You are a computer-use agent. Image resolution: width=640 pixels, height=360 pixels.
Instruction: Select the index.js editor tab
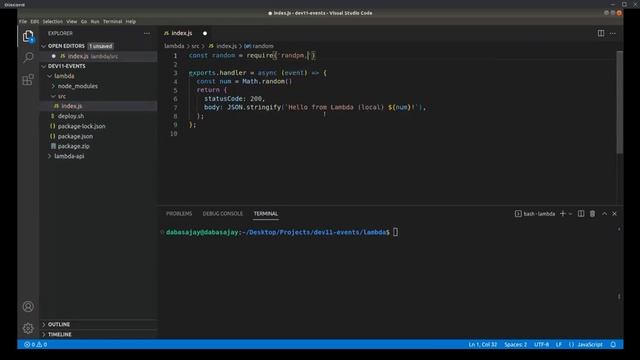pos(182,33)
